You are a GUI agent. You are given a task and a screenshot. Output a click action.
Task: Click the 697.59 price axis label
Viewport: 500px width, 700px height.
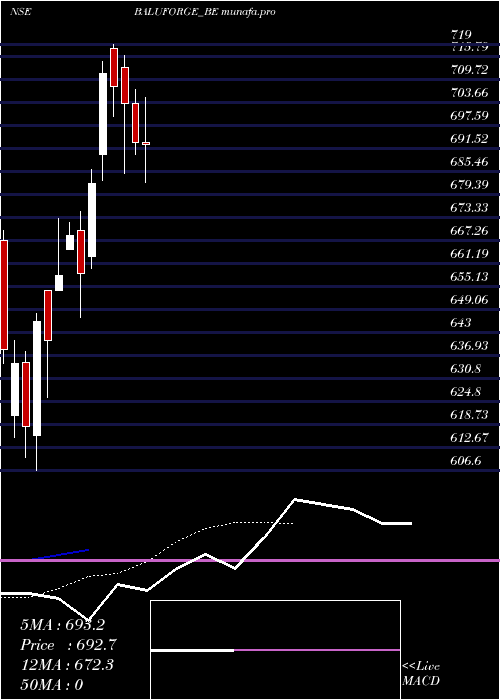click(469, 116)
